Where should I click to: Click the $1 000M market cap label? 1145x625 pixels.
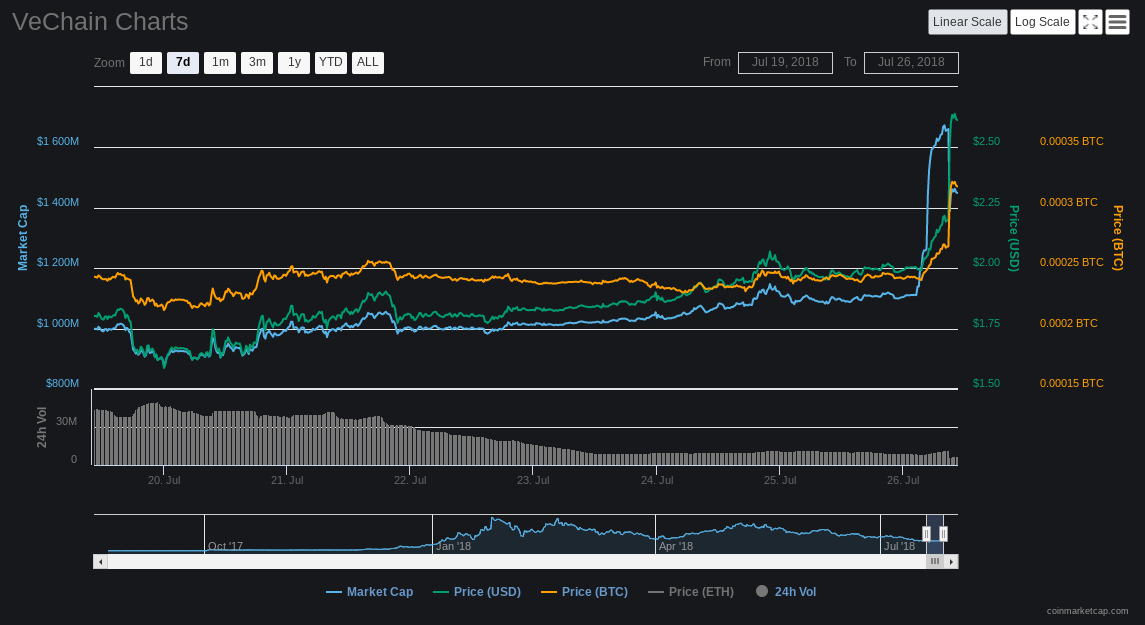point(58,323)
